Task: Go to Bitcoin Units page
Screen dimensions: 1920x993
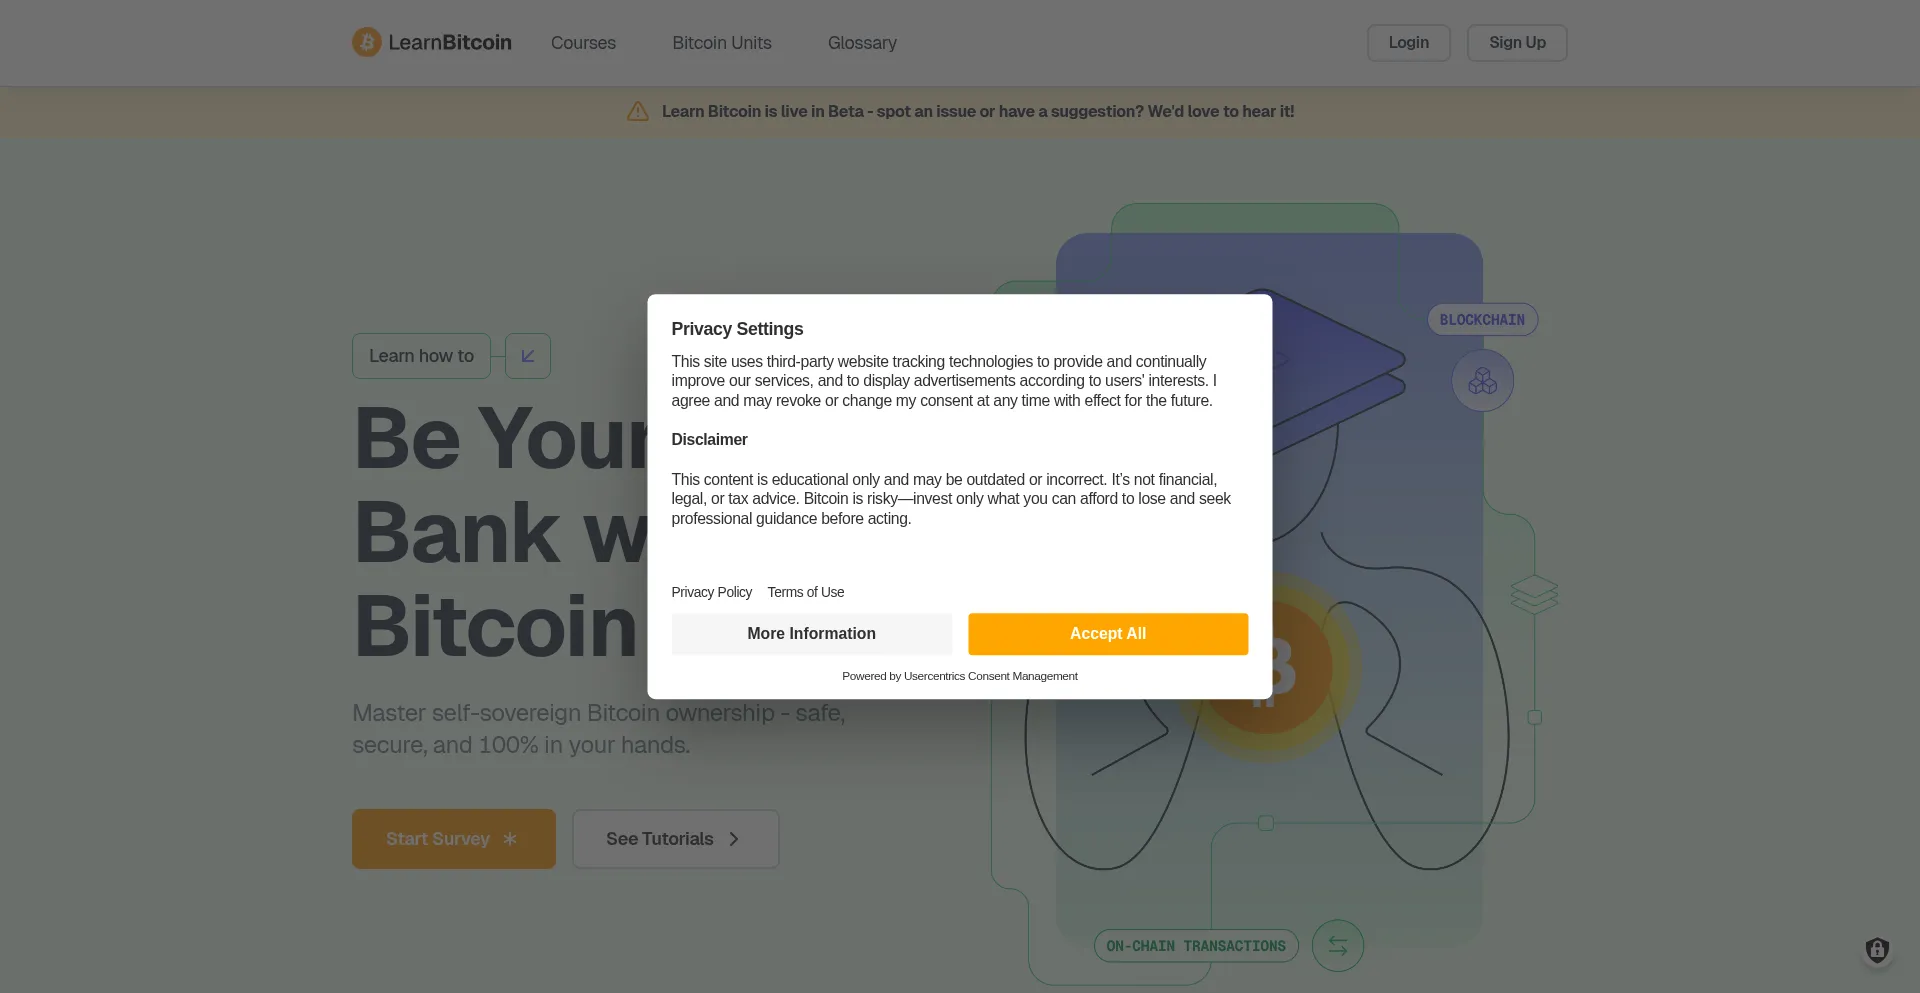Action: point(722,43)
